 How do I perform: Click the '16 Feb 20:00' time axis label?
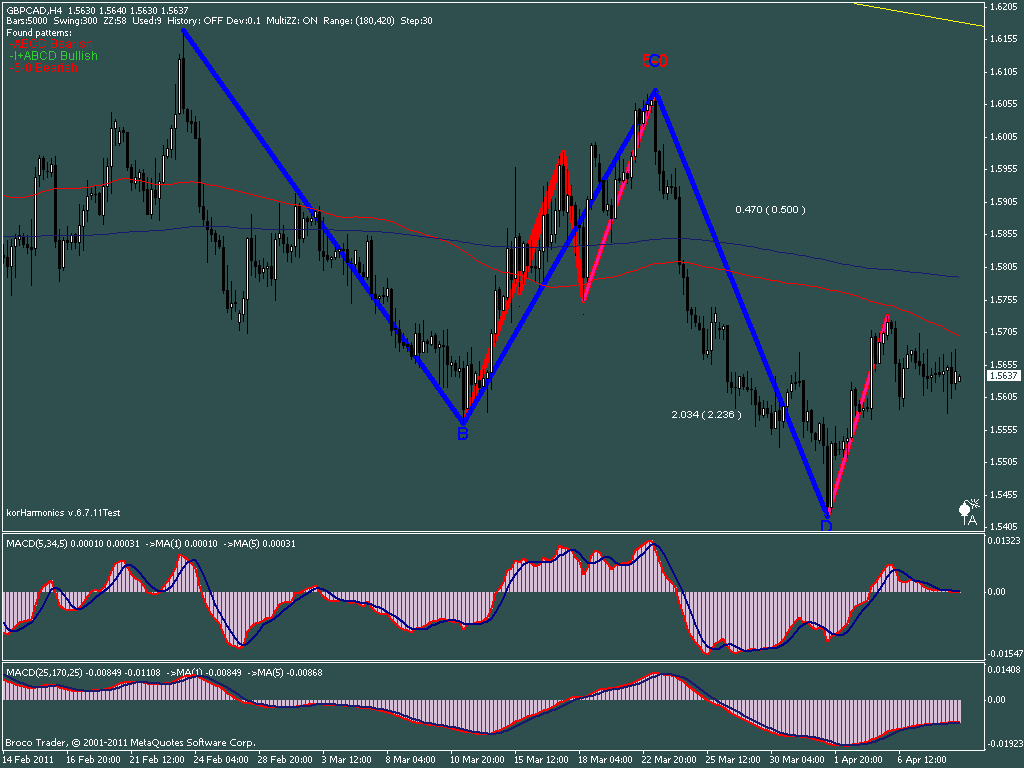pyautogui.click(x=93, y=760)
